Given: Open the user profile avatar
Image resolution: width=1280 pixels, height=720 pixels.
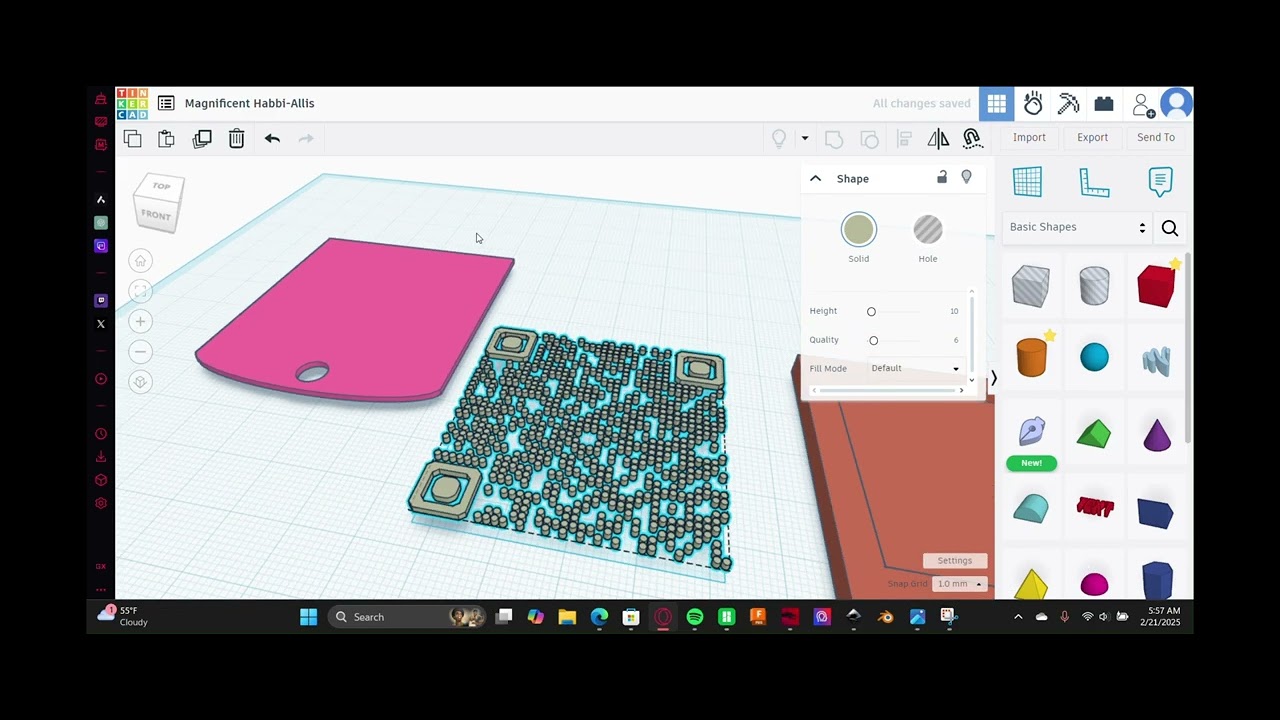Looking at the screenshot, I should click(x=1176, y=103).
